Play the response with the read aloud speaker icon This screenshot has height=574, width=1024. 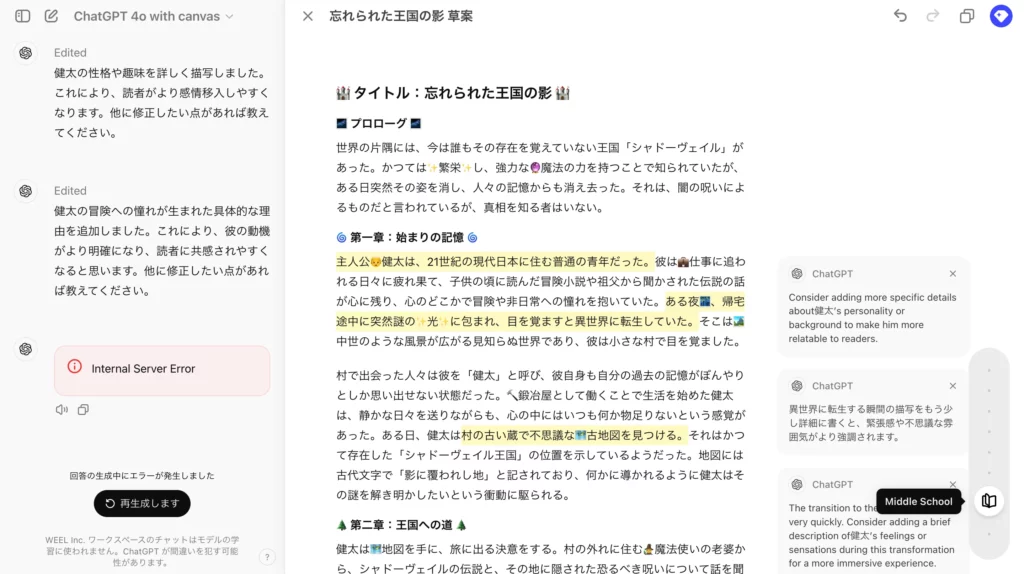(62, 409)
